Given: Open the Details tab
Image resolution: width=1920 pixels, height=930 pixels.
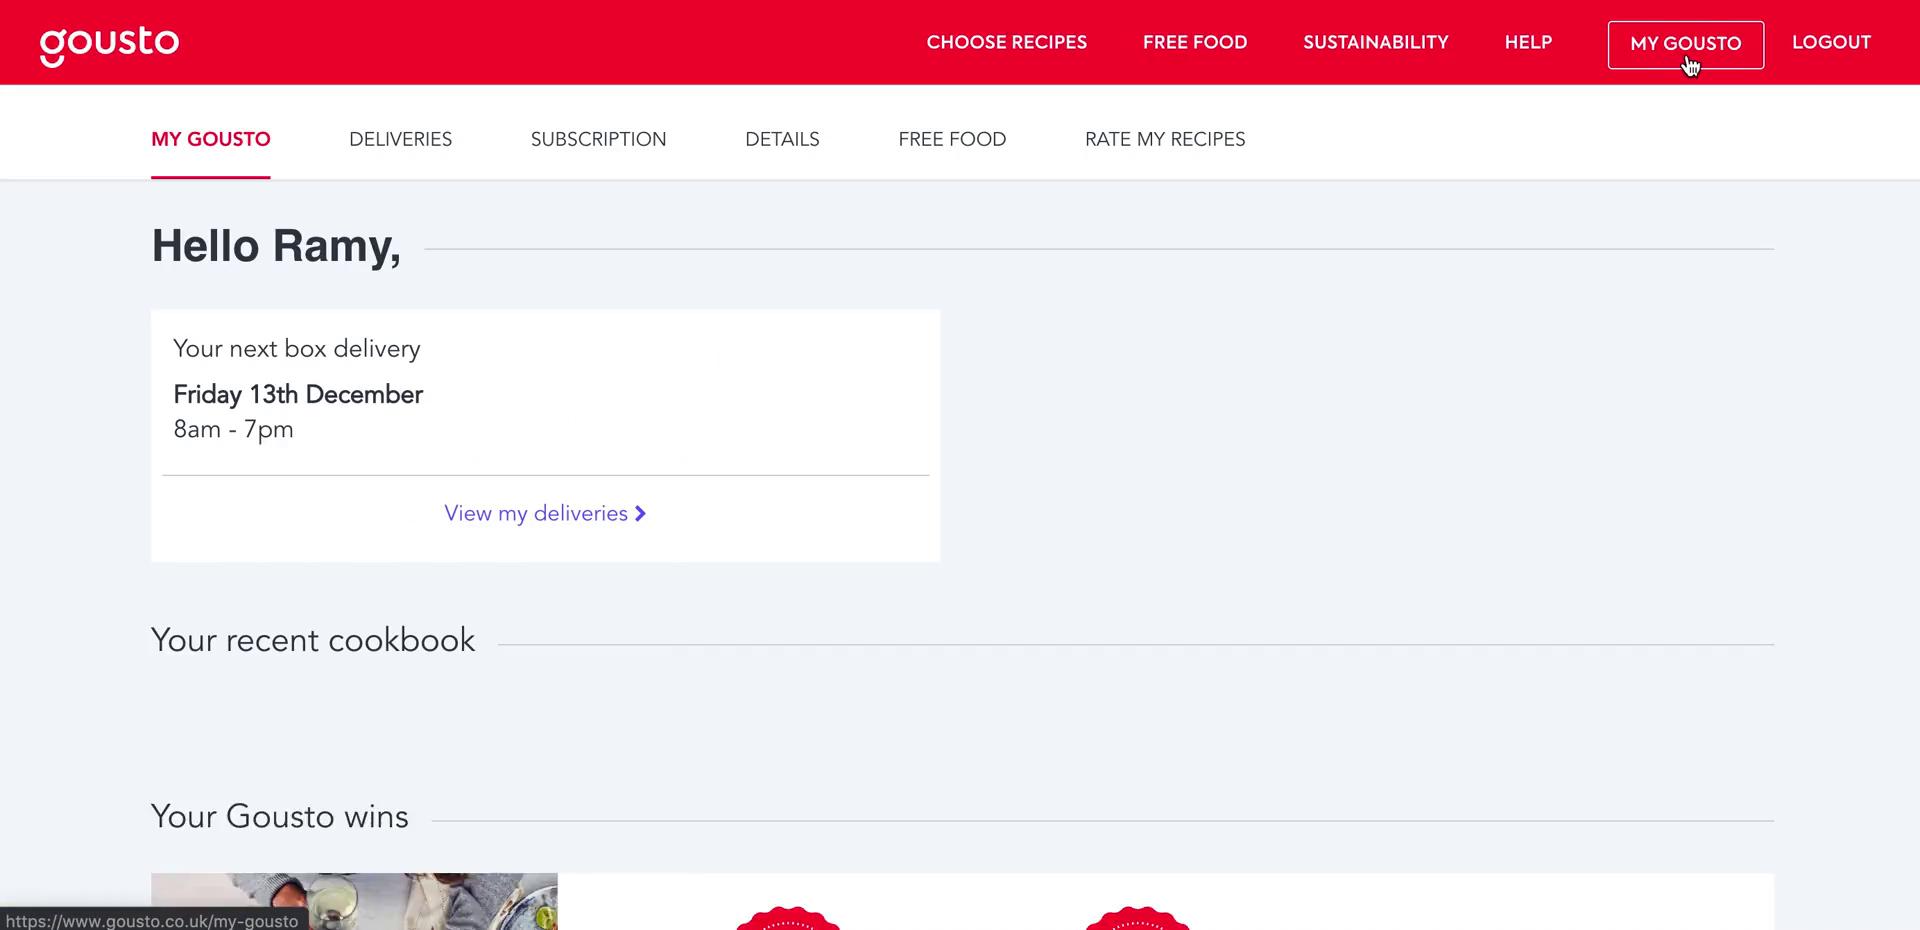Looking at the screenshot, I should pyautogui.click(x=782, y=139).
